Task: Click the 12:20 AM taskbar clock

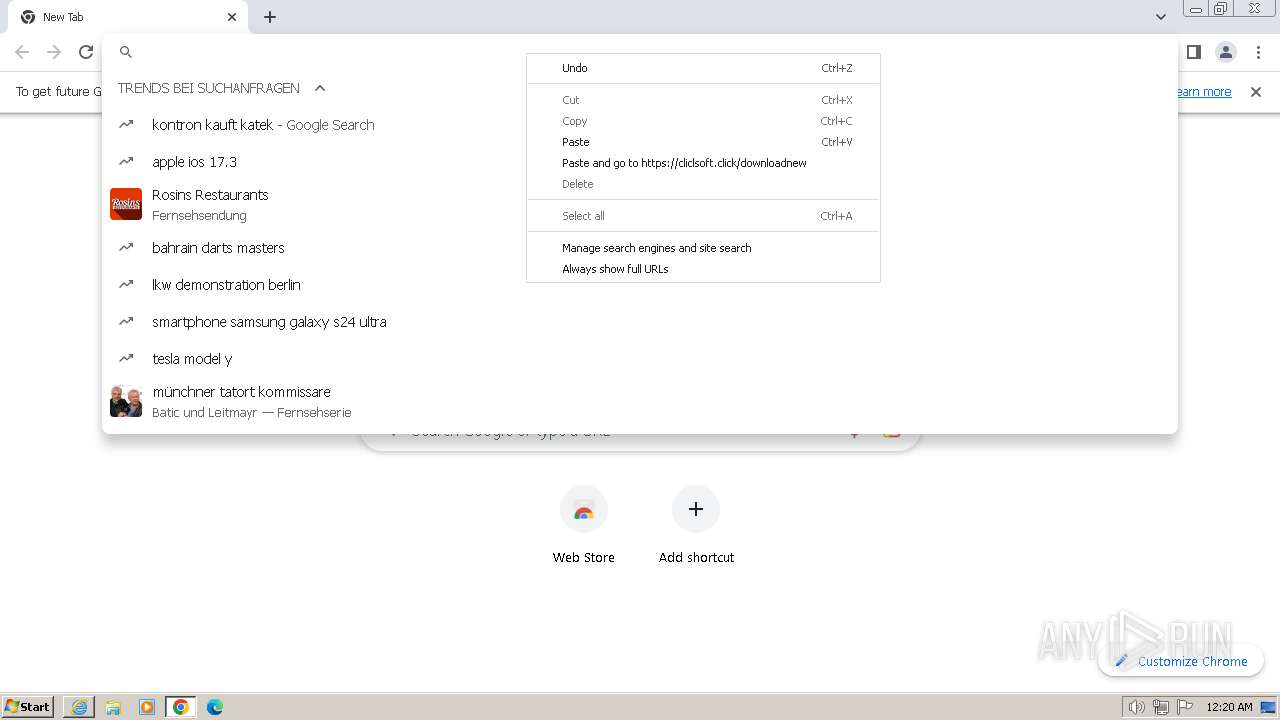Action: click(1229, 707)
